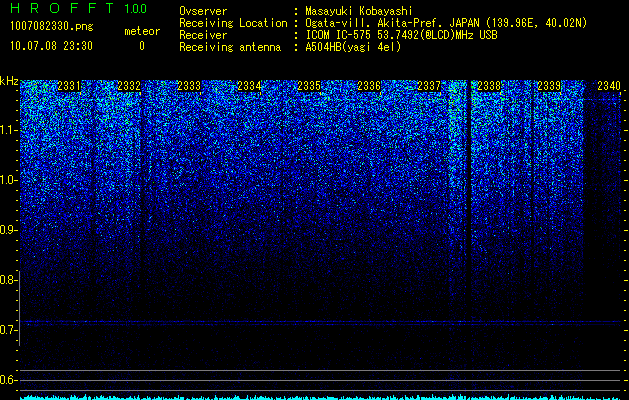Screen dimensions: 629x400
Task: Click the 0.6 kHz axis label
Action: (x=9, y=380)
